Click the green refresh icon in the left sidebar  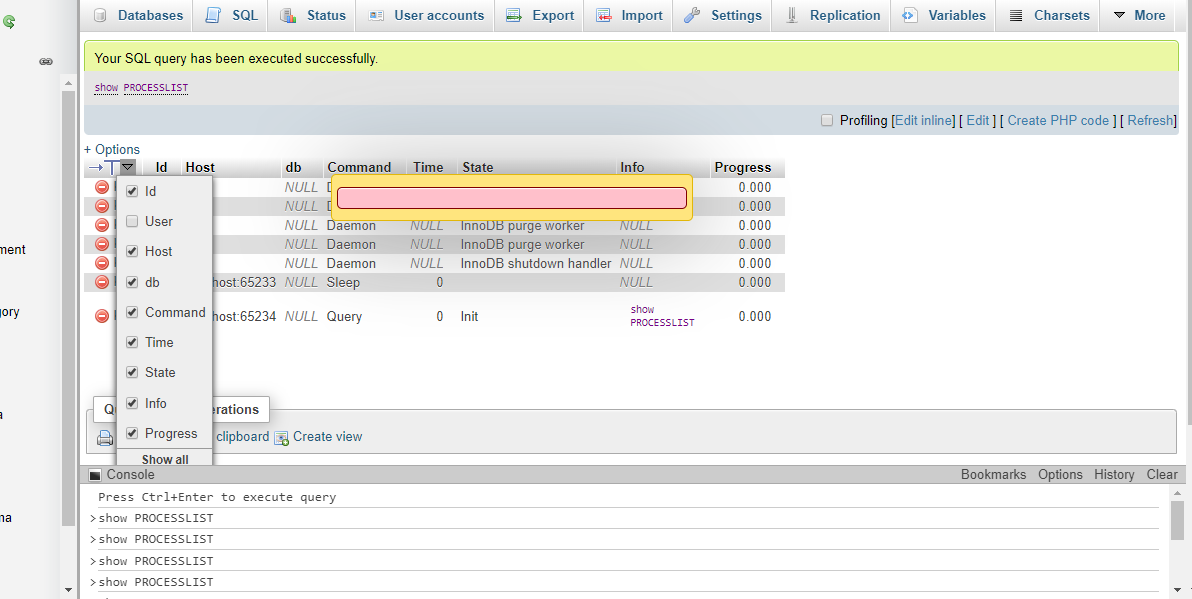[x=10, y=22]
